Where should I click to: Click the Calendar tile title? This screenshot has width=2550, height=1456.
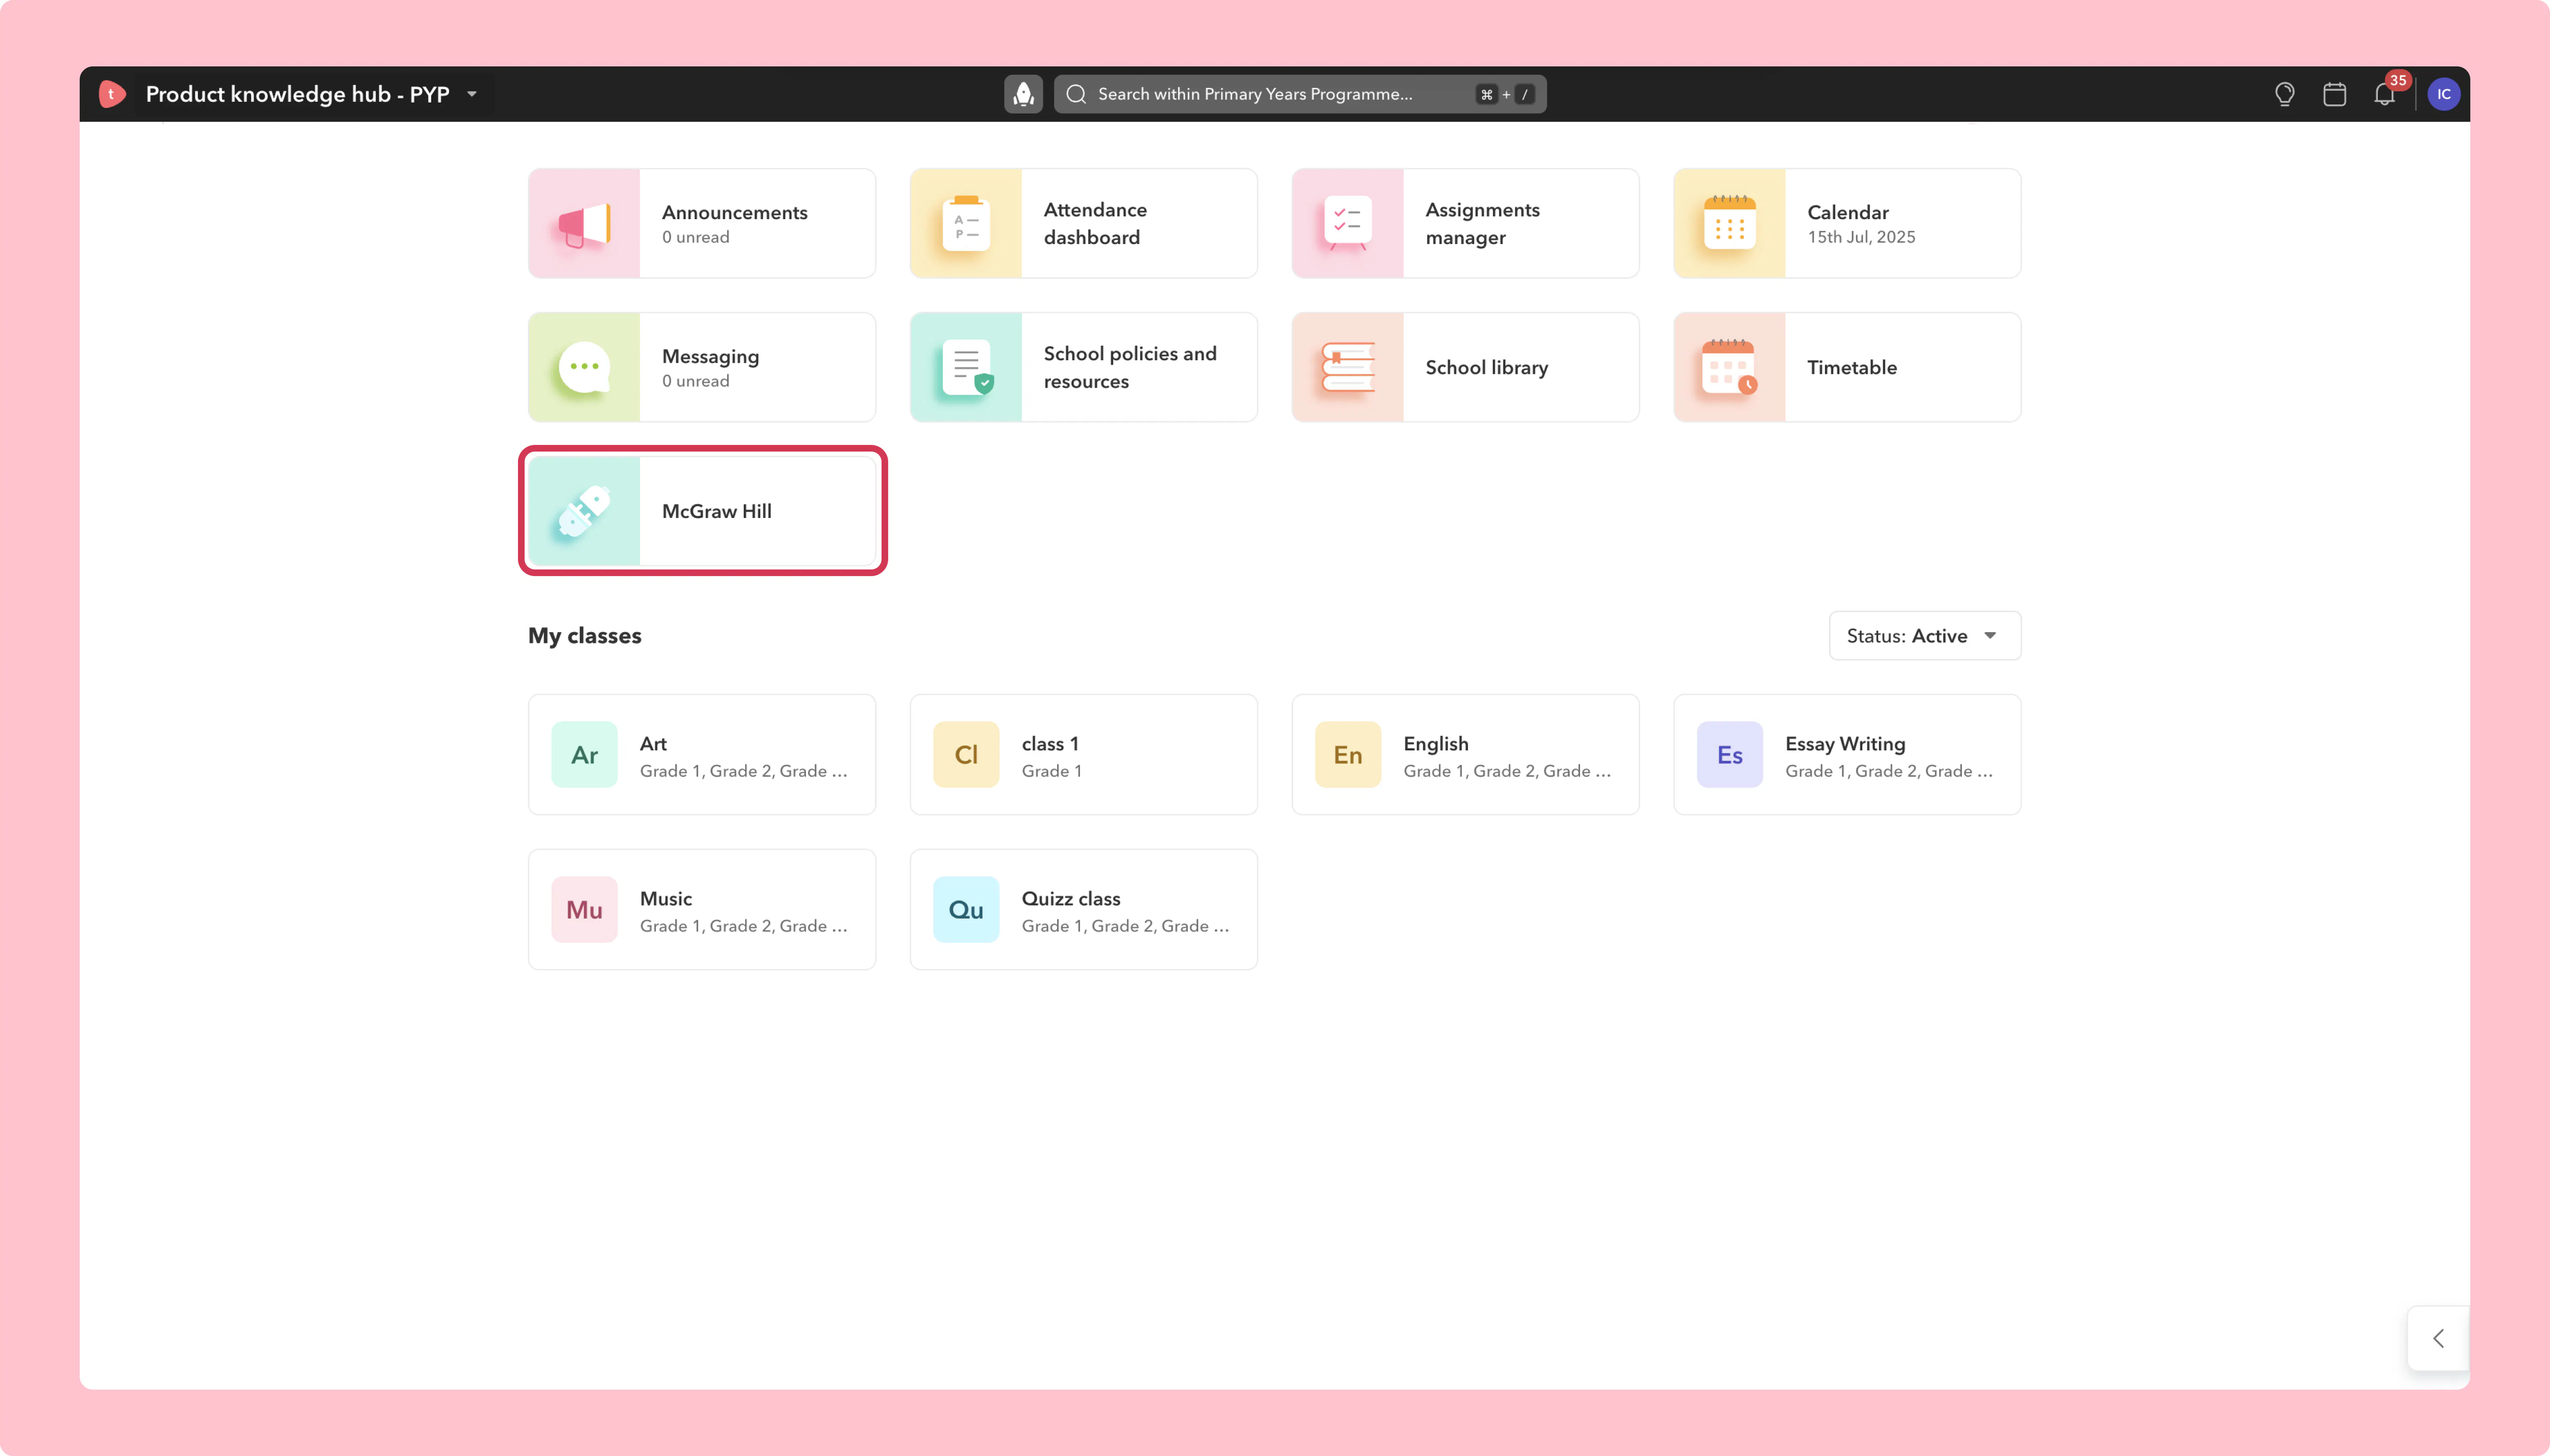pyautogui.click(x=1848, y=212)
